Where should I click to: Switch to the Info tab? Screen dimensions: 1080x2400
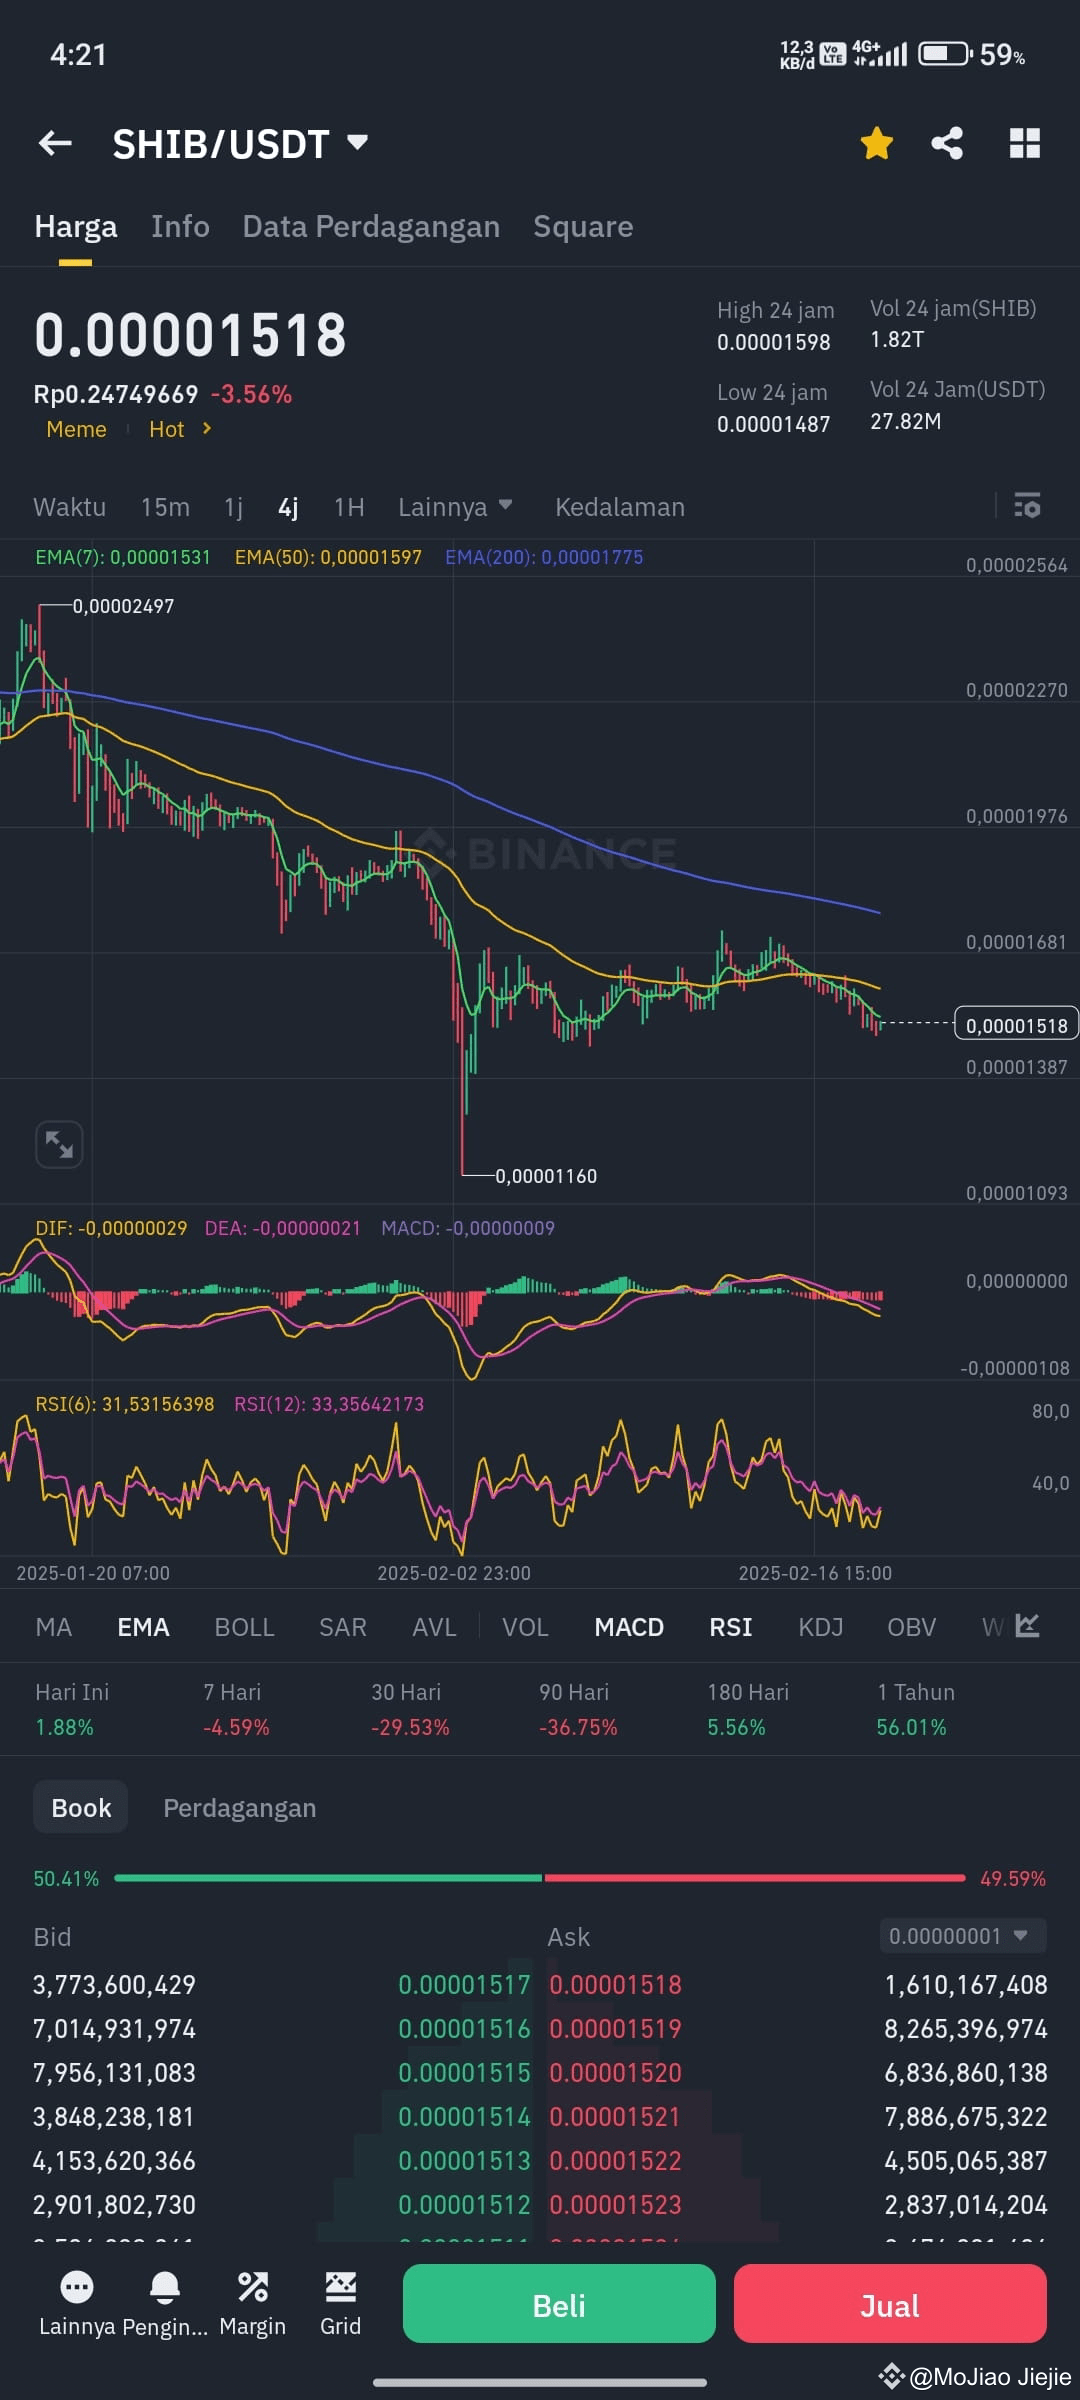point(180,227)
